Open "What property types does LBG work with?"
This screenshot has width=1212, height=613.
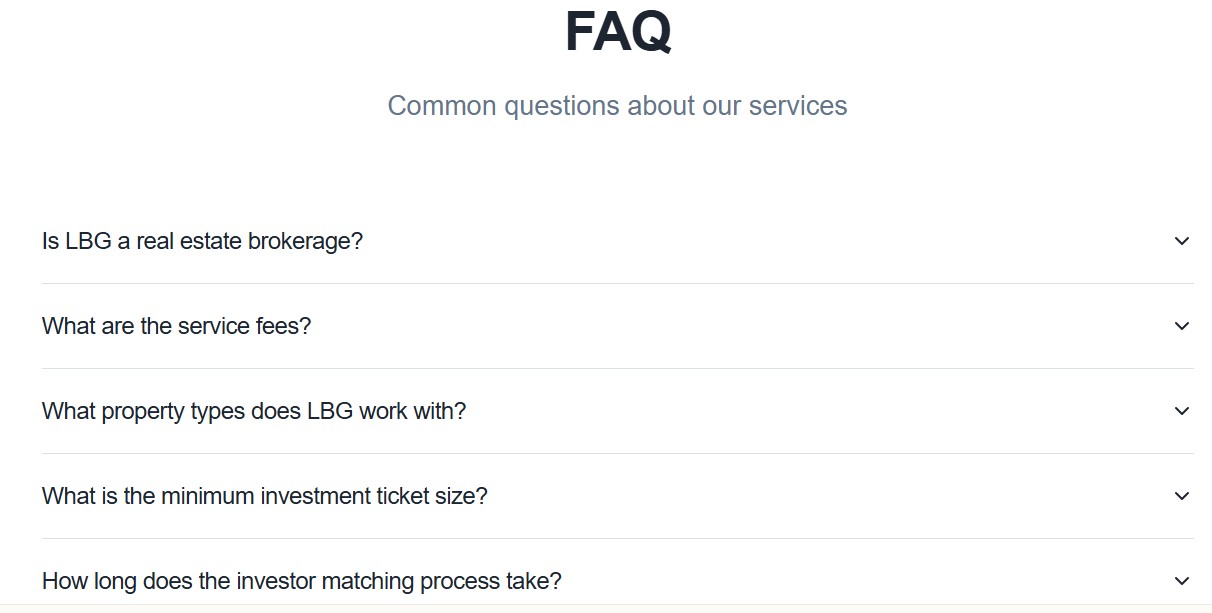(254, 411)
